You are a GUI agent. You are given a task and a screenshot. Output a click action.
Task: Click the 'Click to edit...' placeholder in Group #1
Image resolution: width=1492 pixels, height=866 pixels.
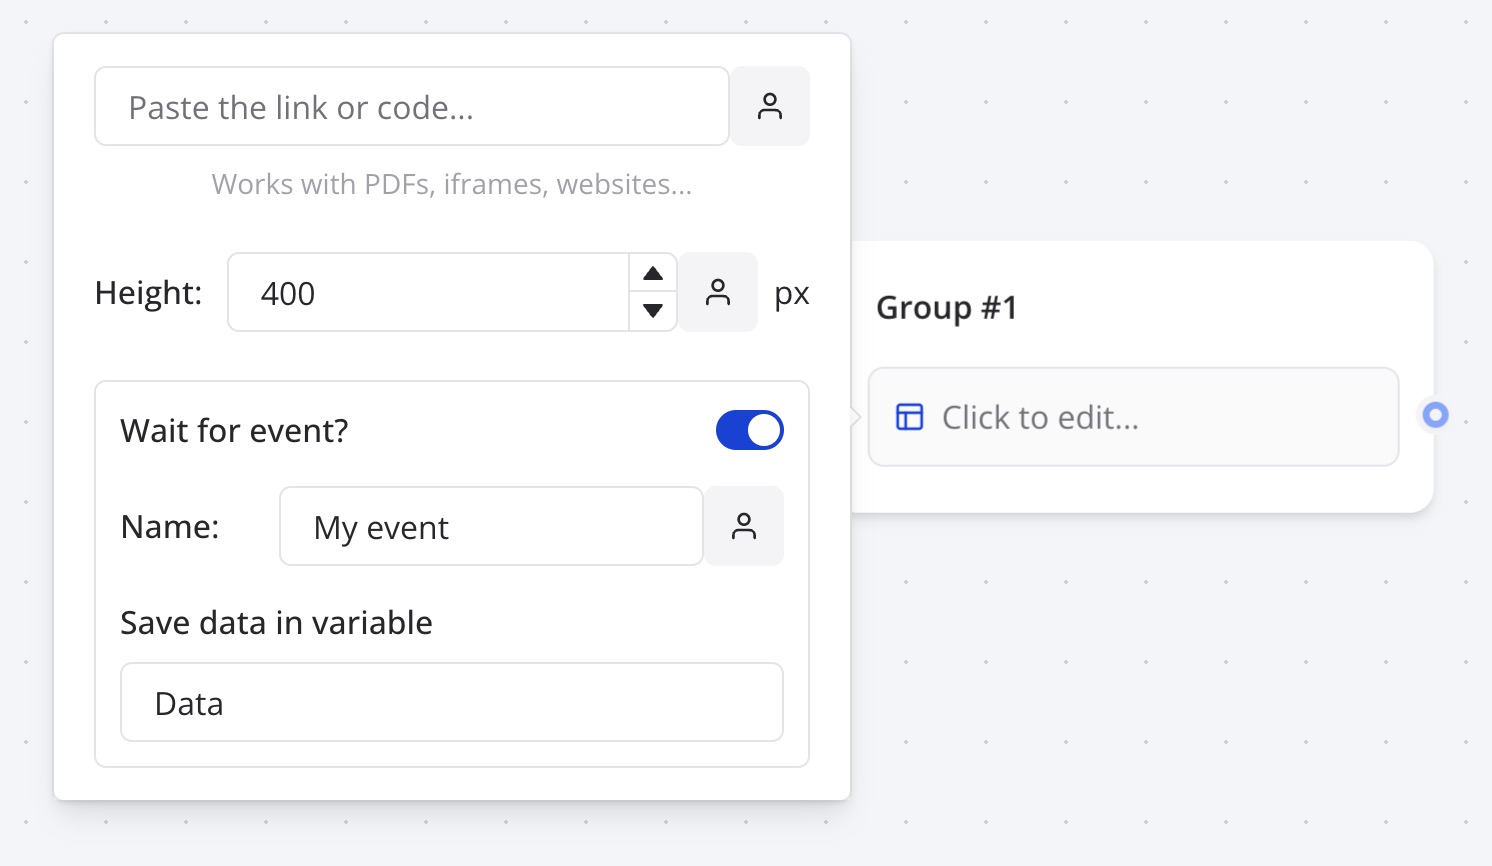click(x=1040, y=417)
